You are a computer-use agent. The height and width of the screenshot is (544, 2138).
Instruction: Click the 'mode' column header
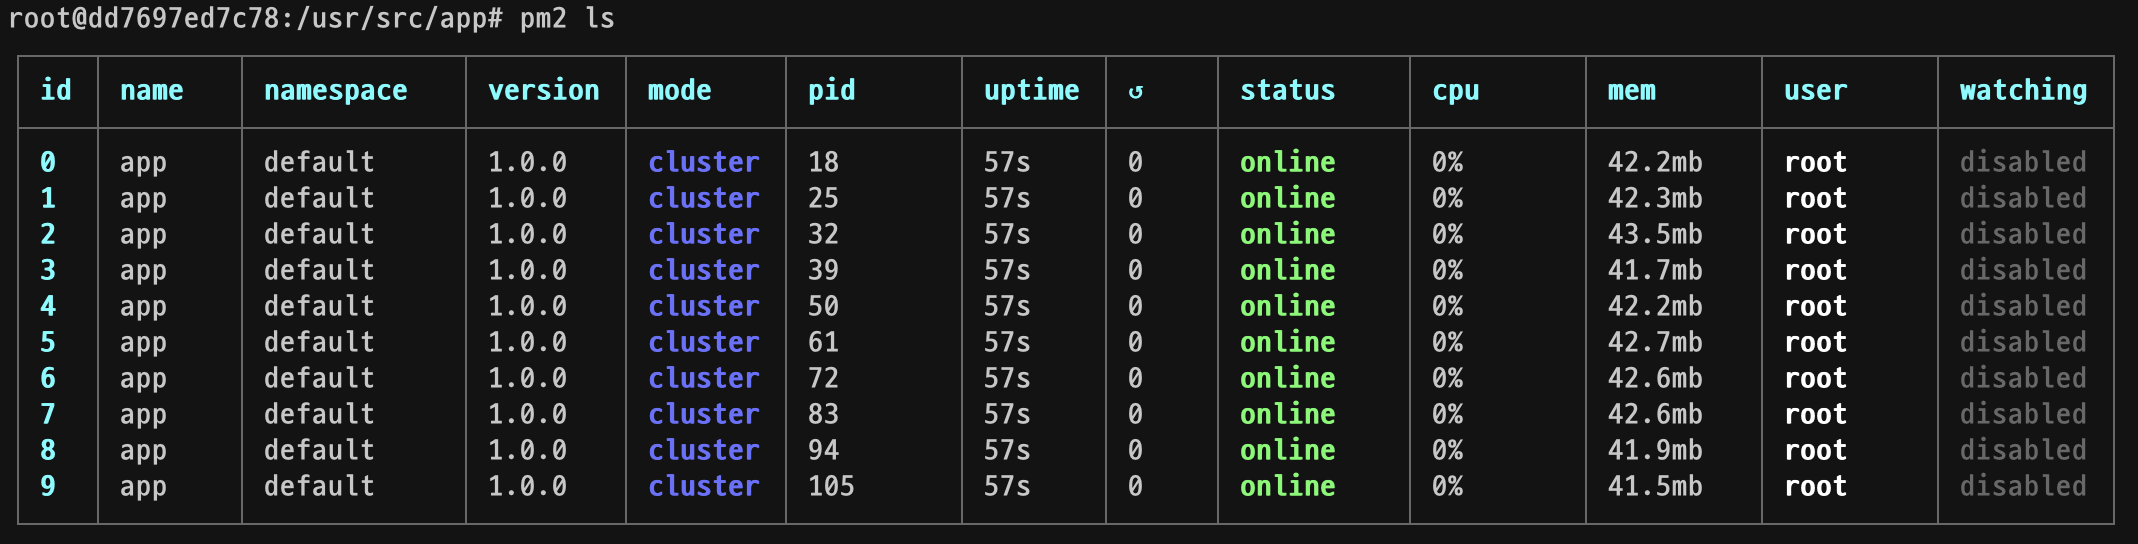pos(680,90)
